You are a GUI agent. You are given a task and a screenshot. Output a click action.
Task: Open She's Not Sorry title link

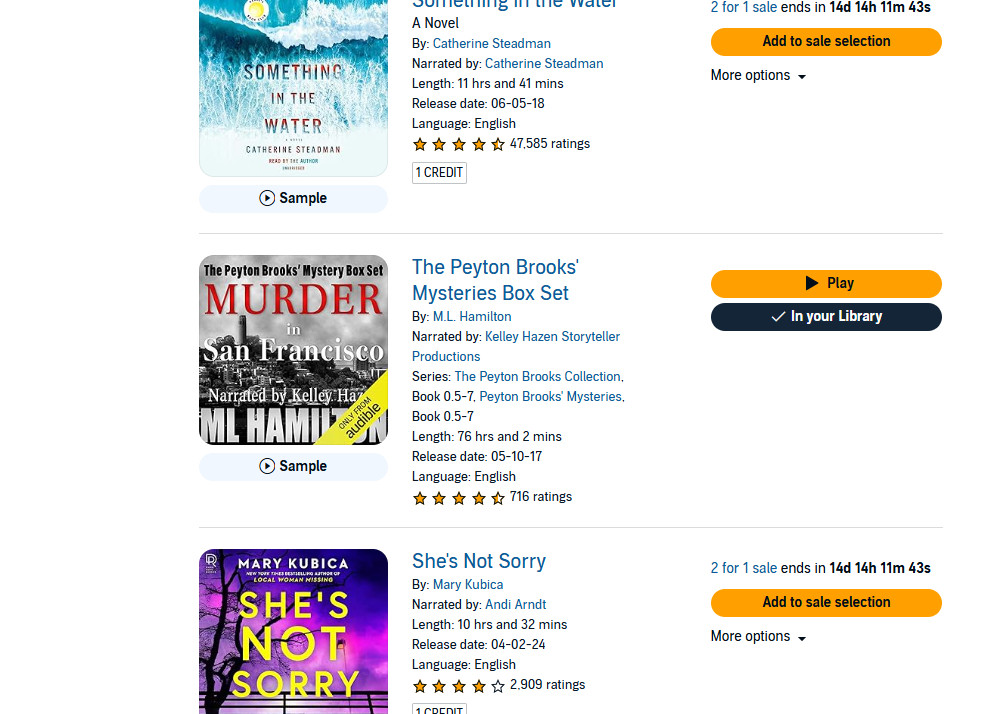coord(478,561)
